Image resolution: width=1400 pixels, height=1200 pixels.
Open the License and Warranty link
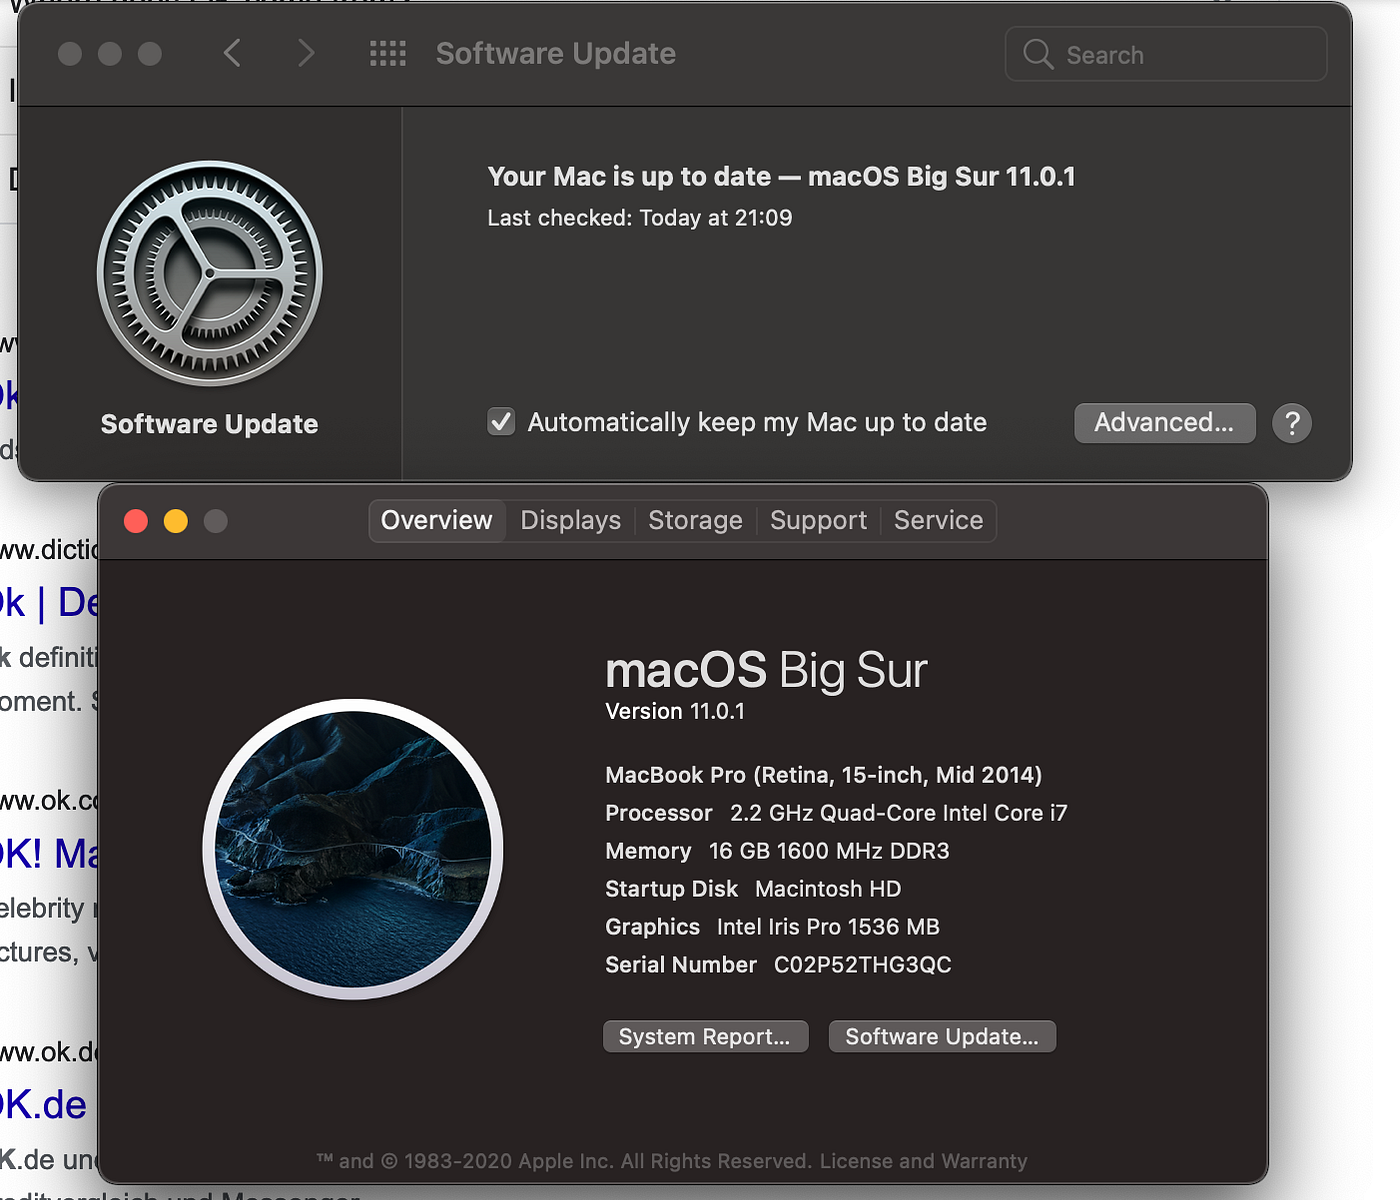[923, 1161]
